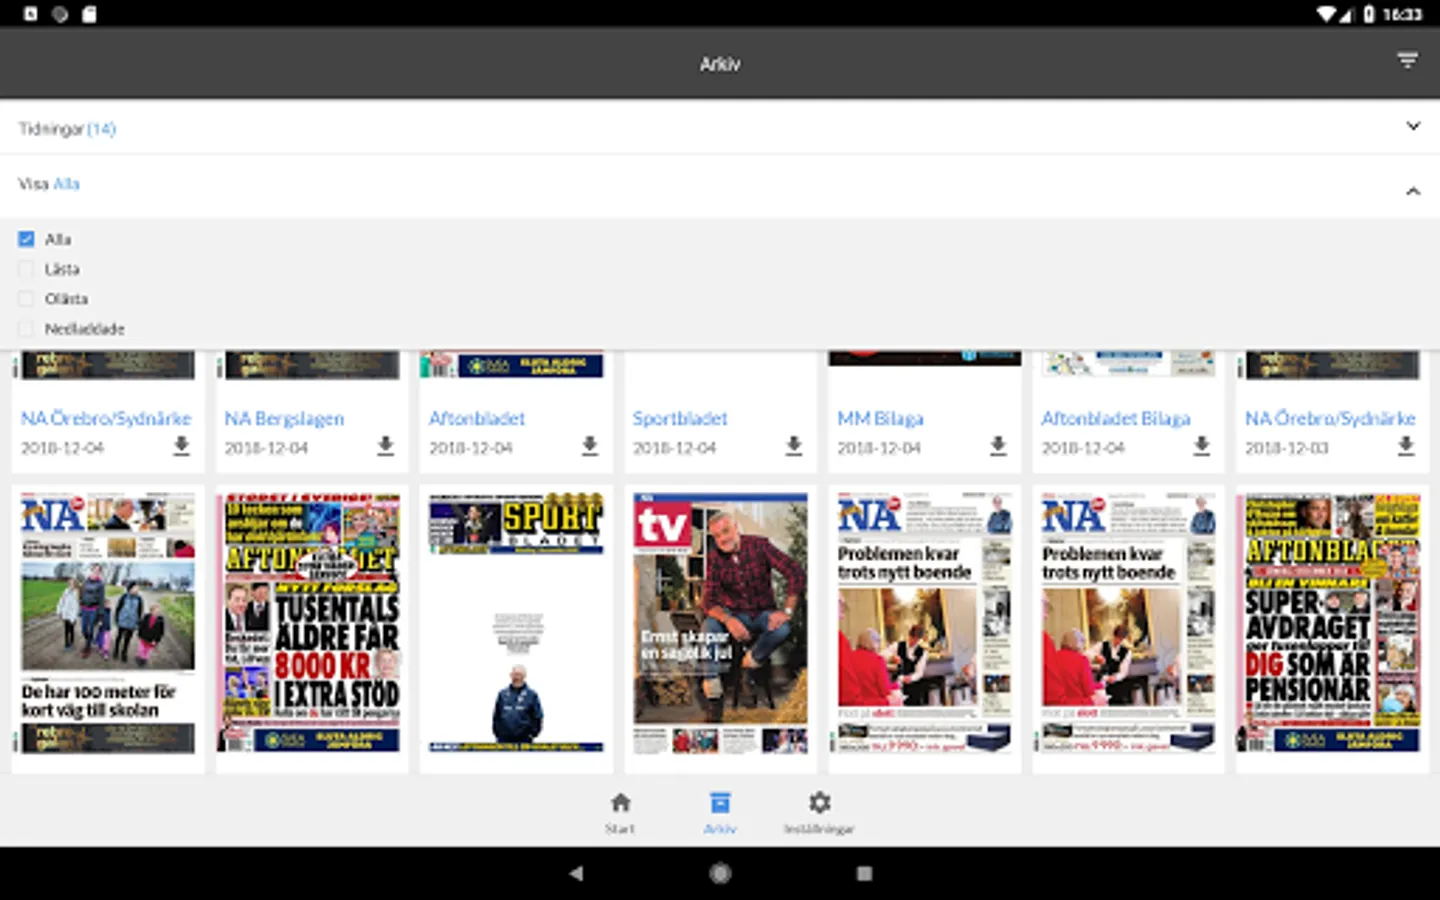Image resolution: width=1440 pixels, height=900 pixels.
Task: Download Aftonbladet Bilaga 2018-12-04 issue
Action: [1202, 446]
